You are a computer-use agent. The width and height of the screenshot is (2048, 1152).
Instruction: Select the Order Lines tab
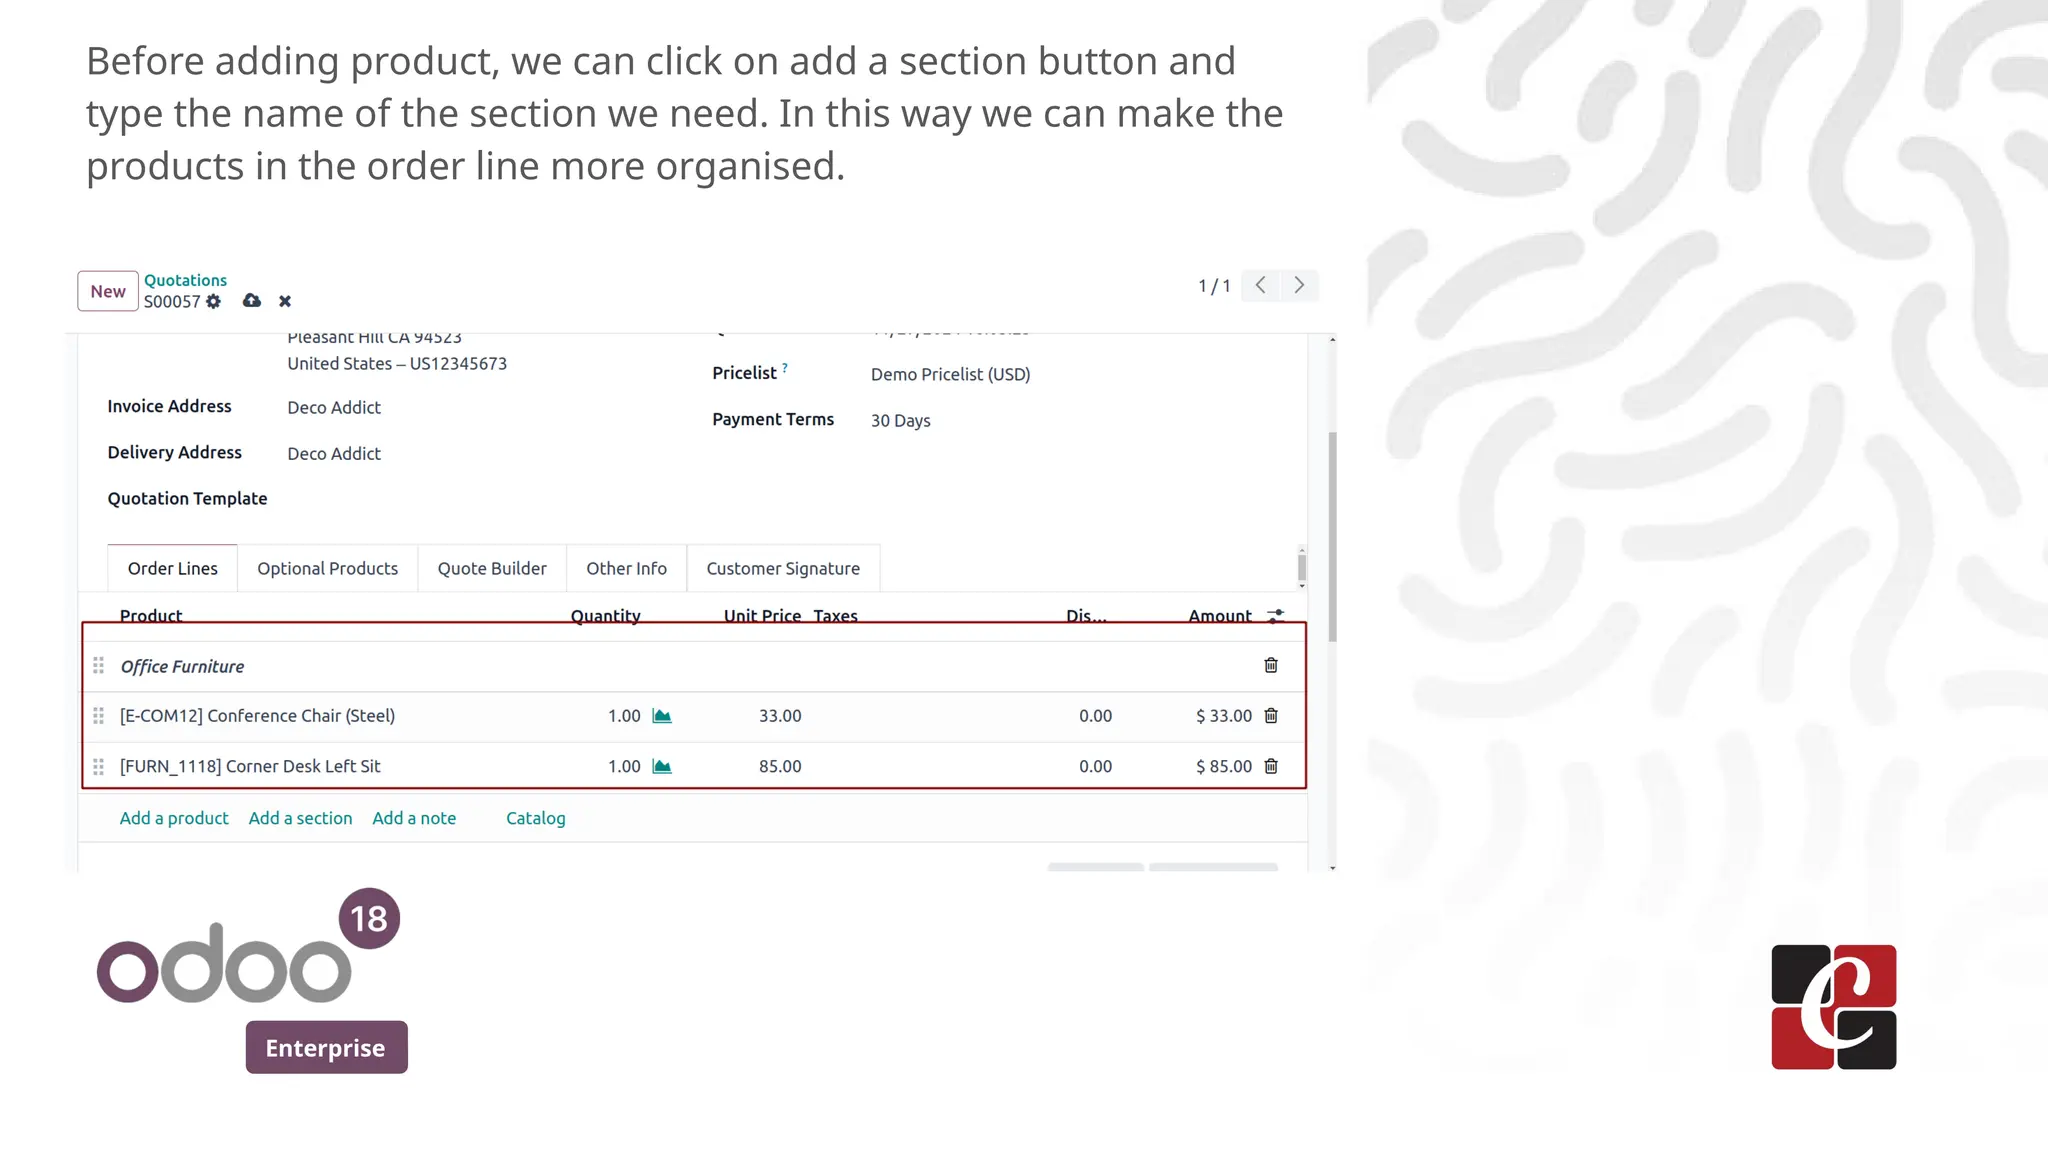[172, 568]
